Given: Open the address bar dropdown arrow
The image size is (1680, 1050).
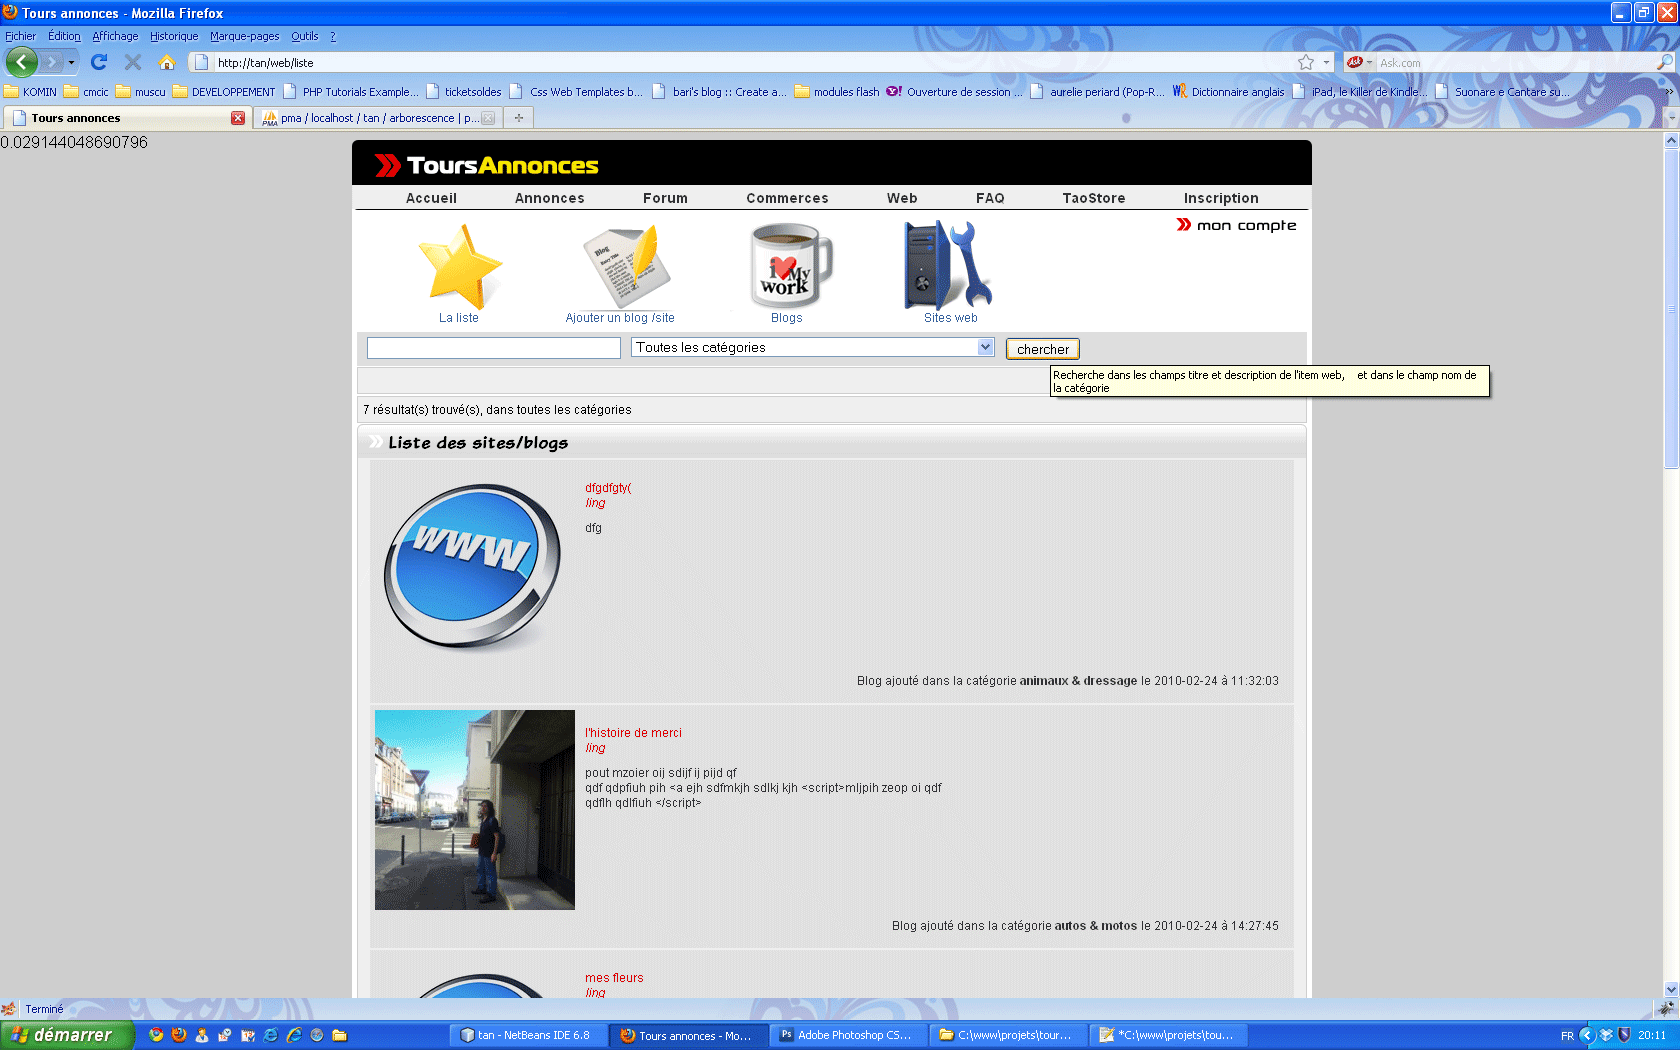Looking at the screenshot, I should pos(1327,62).
